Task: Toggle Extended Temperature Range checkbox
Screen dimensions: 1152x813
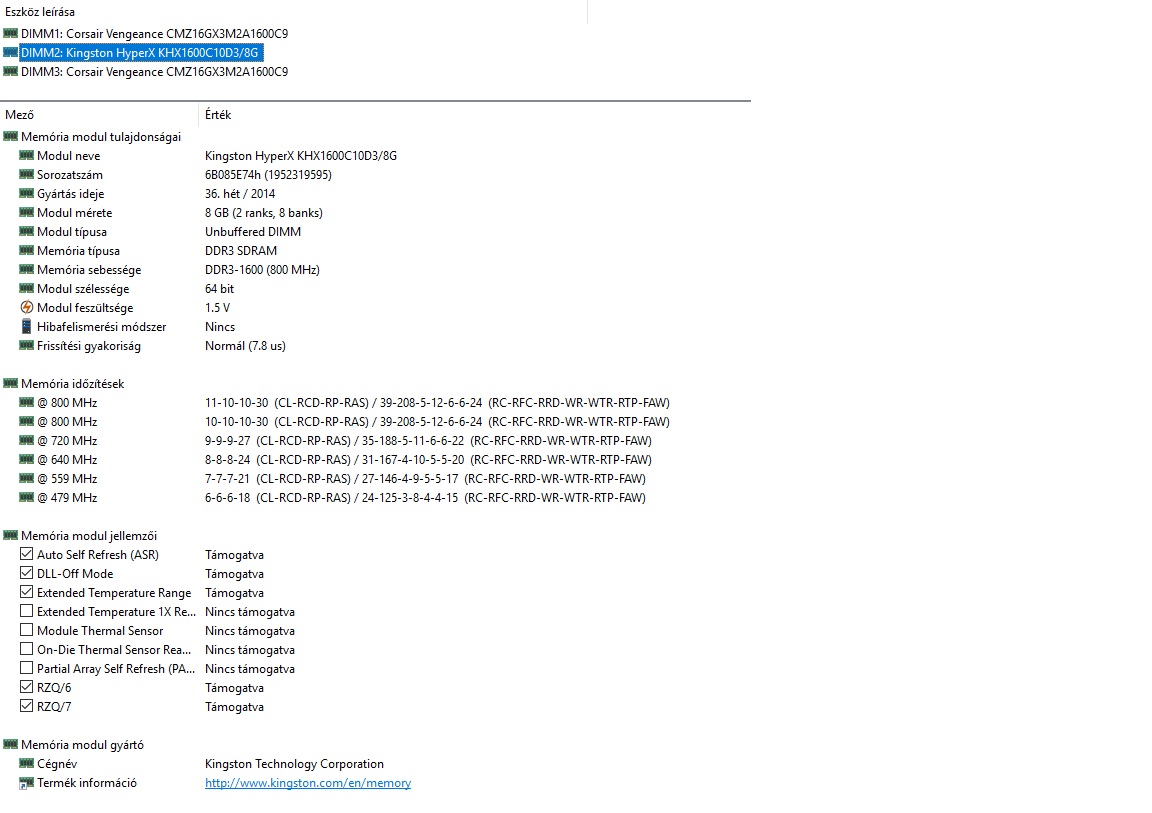Action: (x=26, y=592)
